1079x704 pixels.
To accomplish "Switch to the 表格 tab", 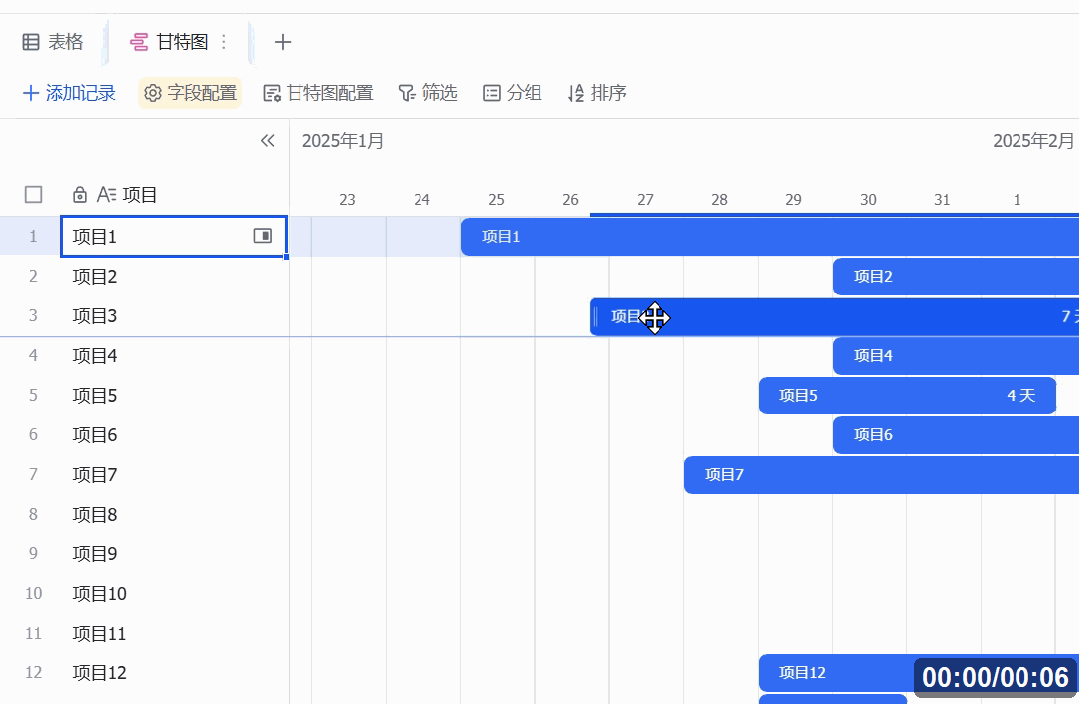I will (x=53, y=42).
